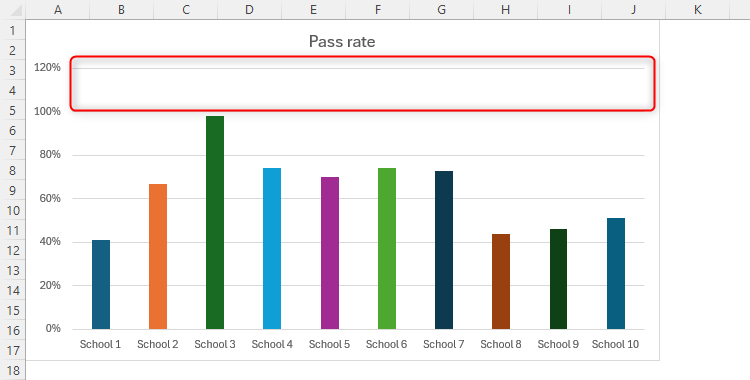Select column C header

point(186,10)
